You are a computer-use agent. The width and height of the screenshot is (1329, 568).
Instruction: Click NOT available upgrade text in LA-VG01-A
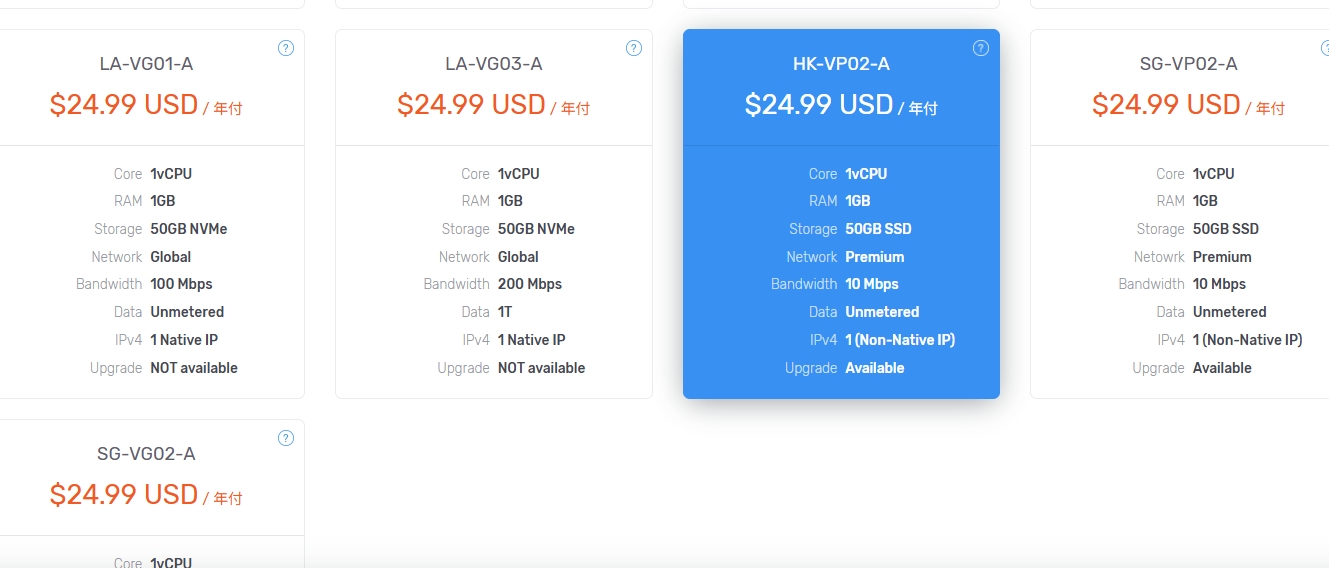(194, 368)
